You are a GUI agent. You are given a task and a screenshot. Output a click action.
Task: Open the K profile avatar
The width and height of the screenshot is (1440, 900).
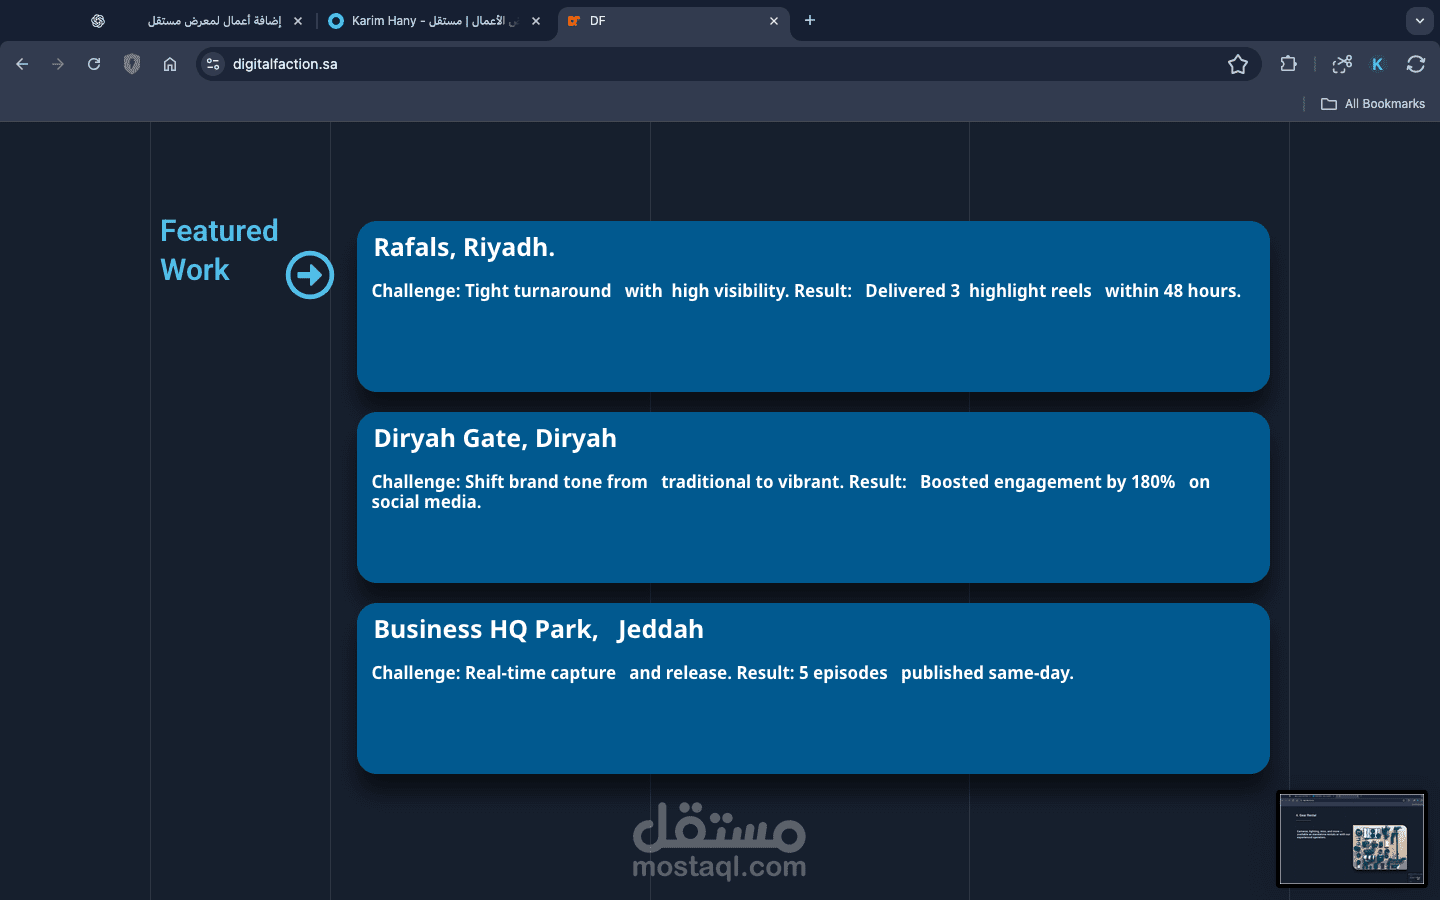pos(1378,64)
